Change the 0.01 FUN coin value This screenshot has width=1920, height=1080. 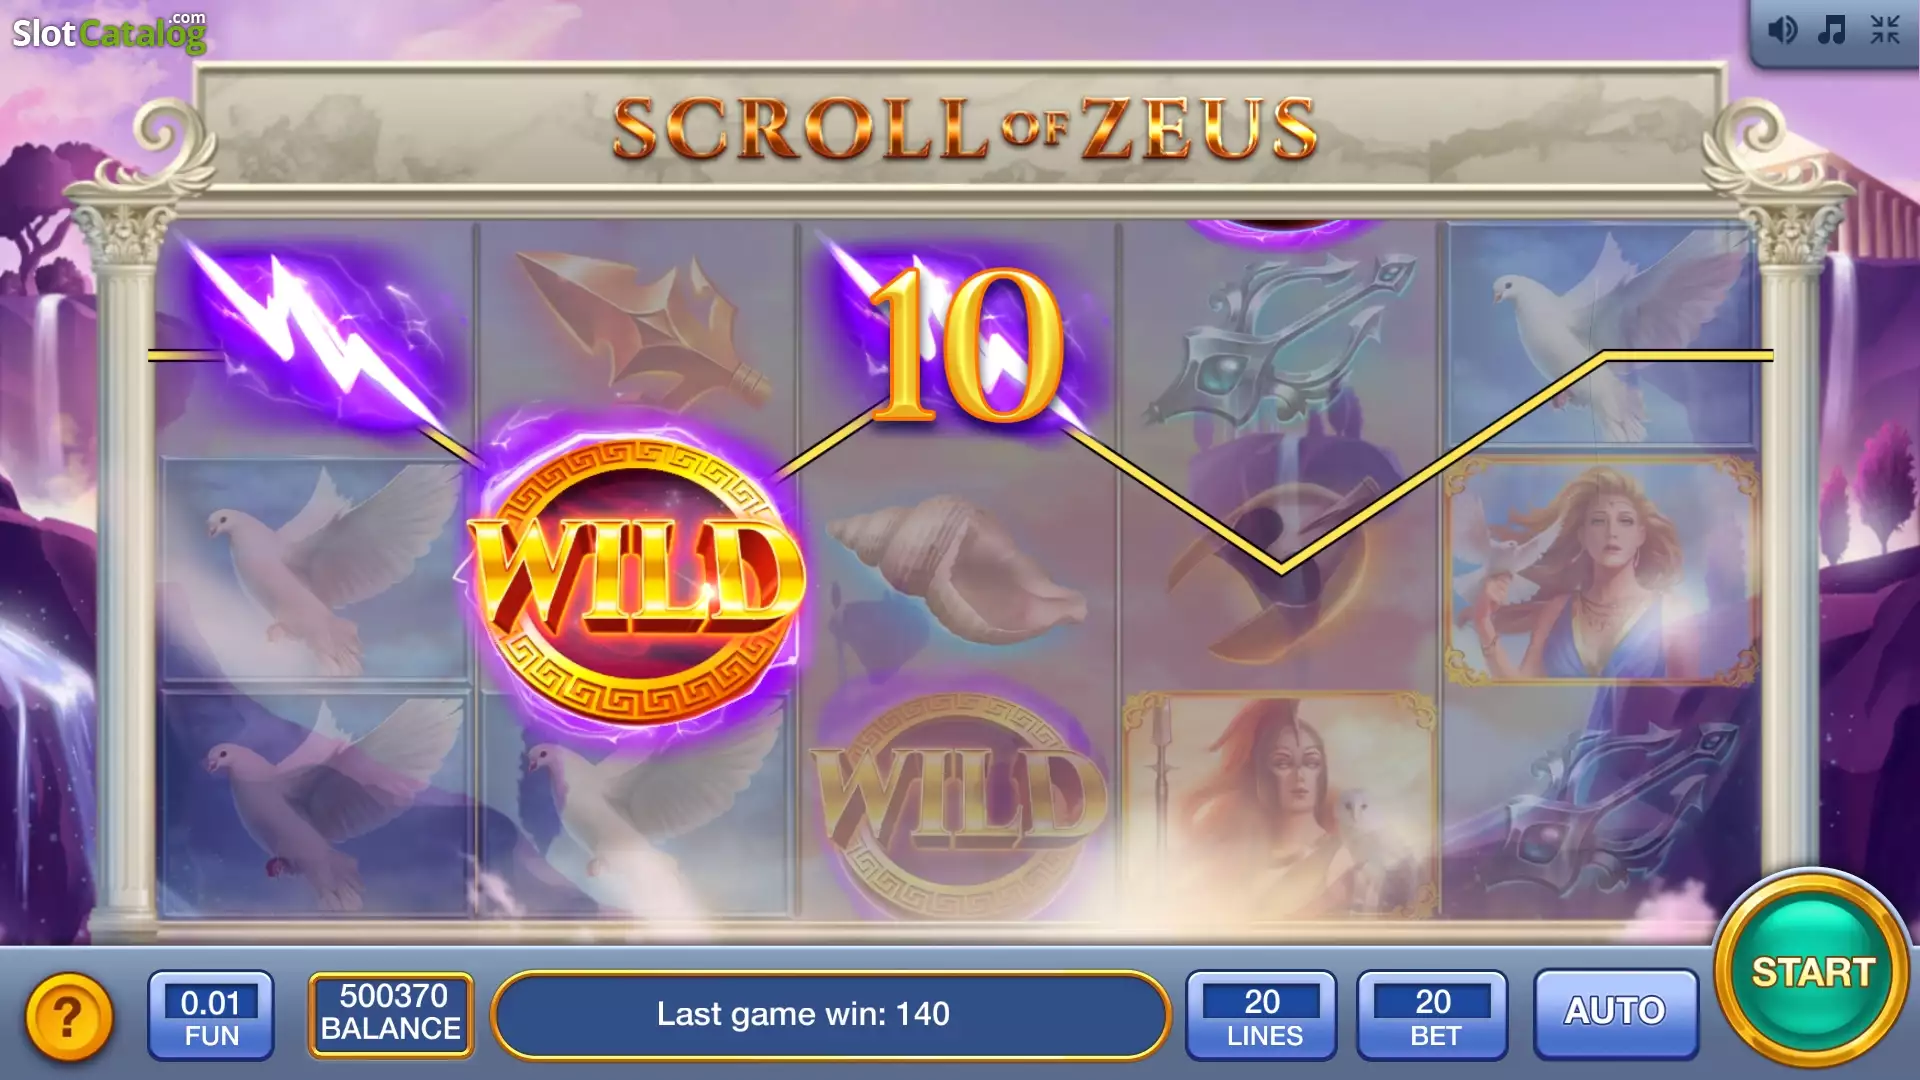pyautogui.click(x=211, y=1015)
